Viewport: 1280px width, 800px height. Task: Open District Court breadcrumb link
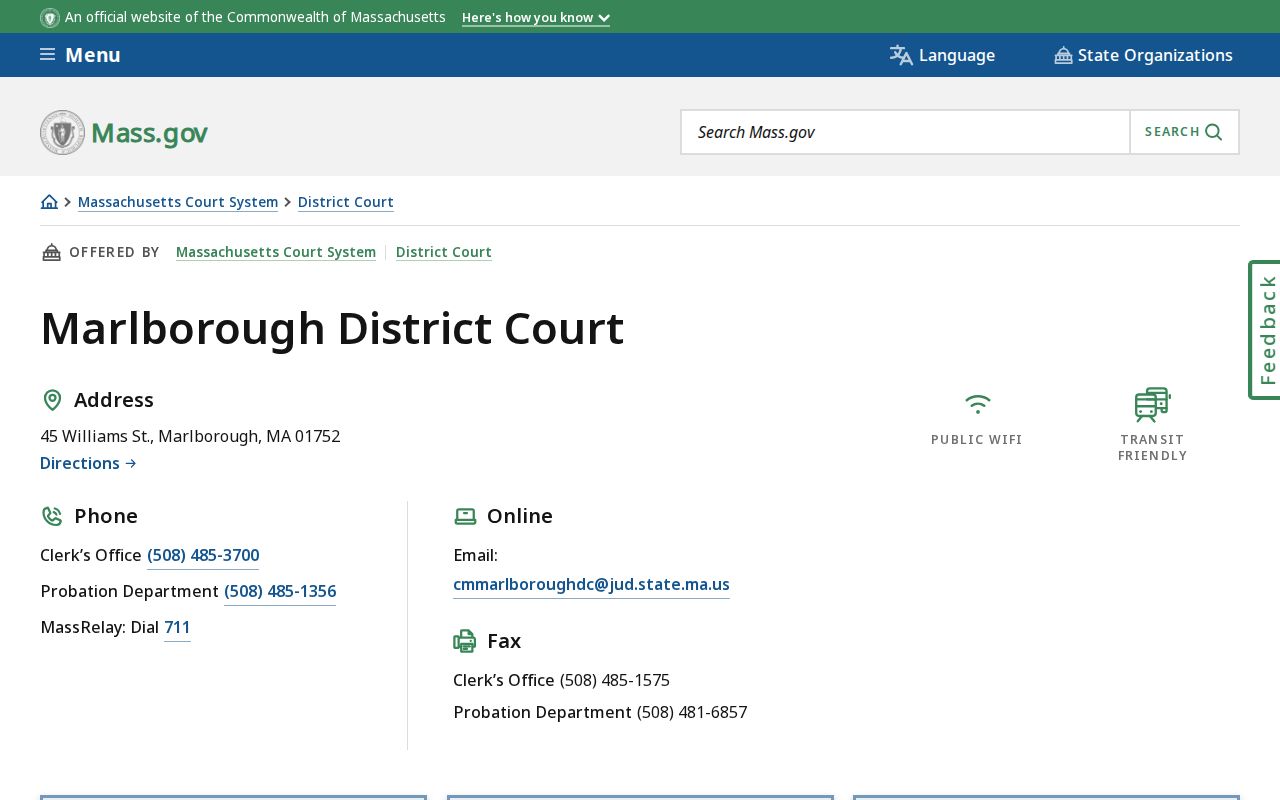point(346,202)
